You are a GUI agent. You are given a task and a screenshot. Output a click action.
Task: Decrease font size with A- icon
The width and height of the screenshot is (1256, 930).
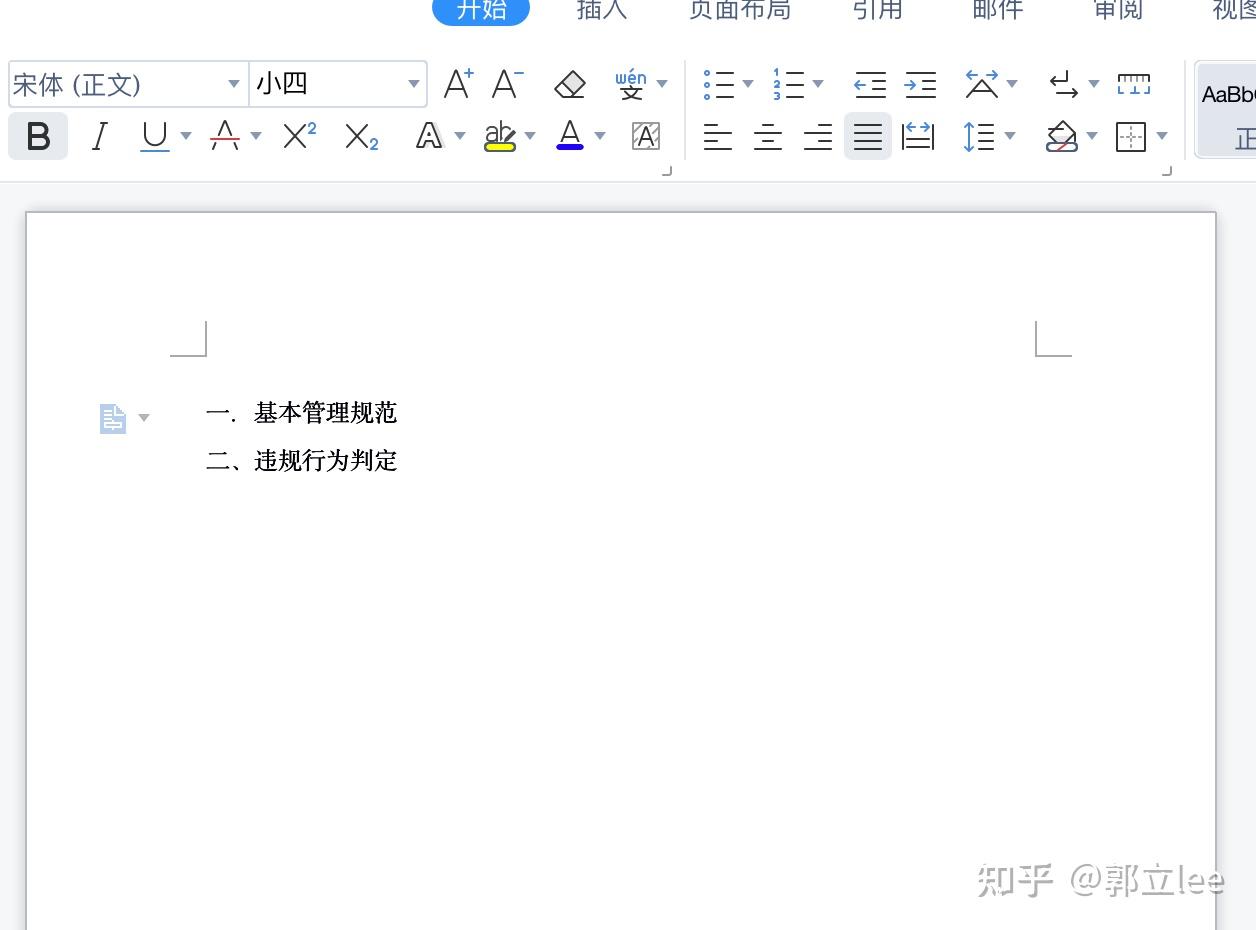(x=508, y=84)
